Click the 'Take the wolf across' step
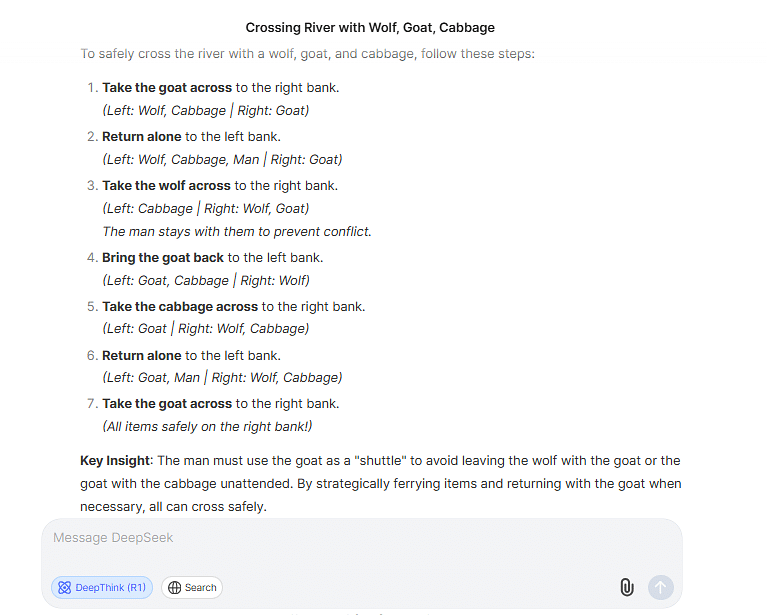This screenshot has height=615, width=767. tap(166, 185)
